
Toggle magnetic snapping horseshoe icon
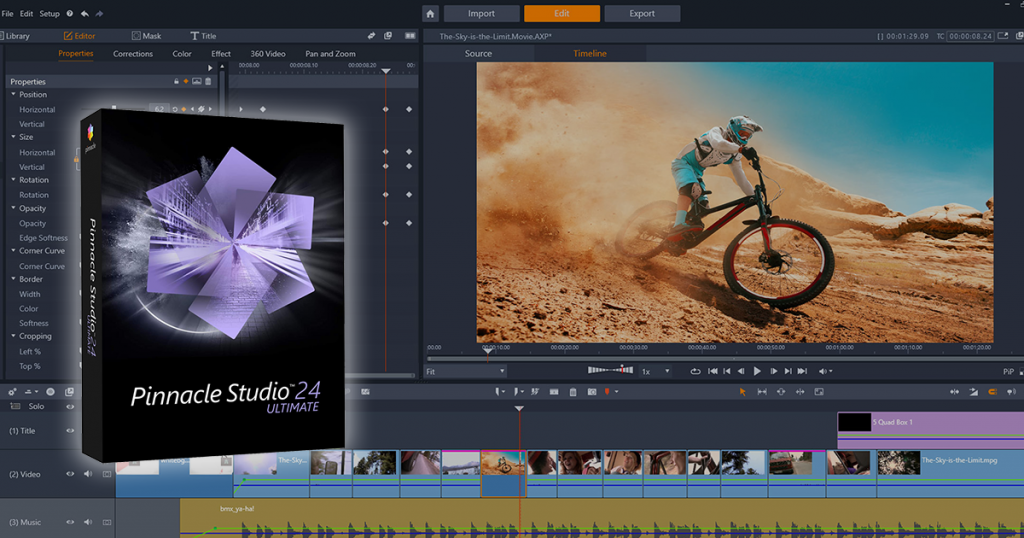click(993, 392)
